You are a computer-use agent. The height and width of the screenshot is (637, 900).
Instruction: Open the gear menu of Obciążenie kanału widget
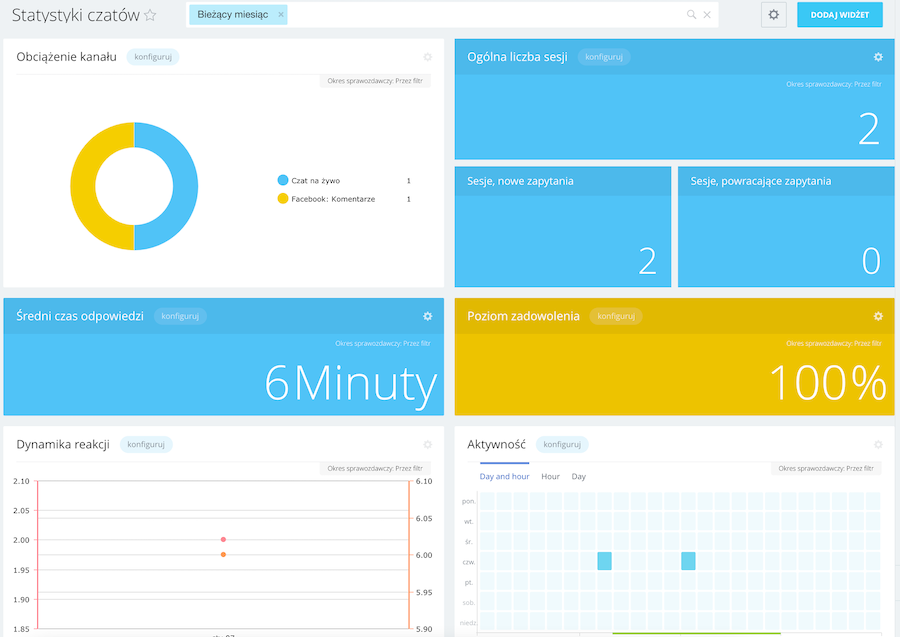[x=428, y=57]
